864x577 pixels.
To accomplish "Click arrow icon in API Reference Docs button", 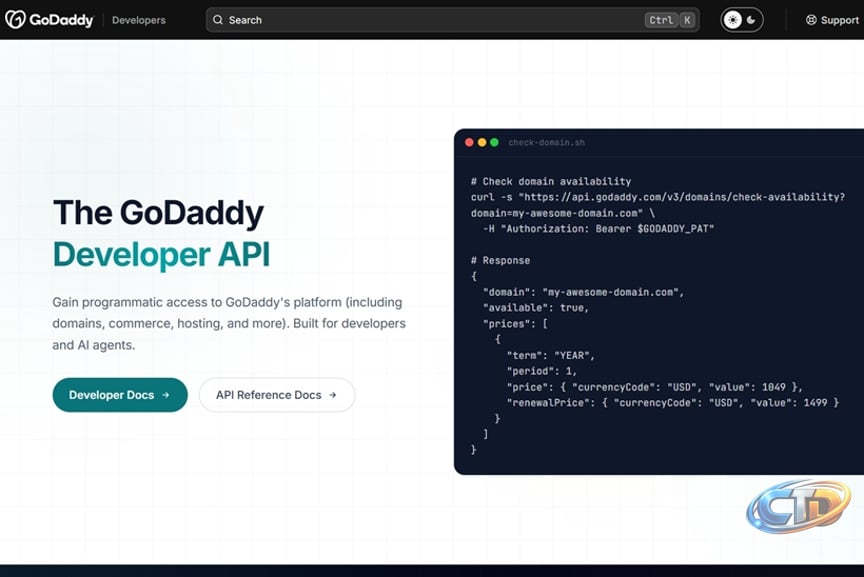I will click(332, 395).
